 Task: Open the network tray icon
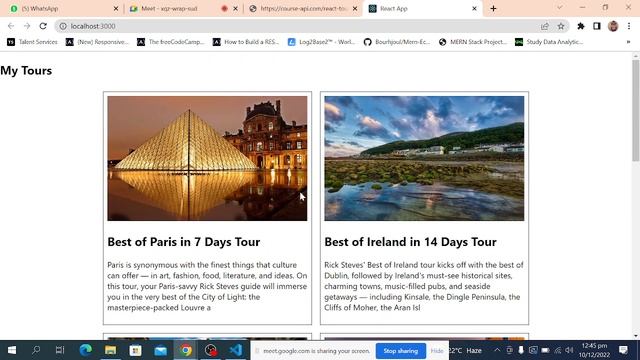pos(558,350)
